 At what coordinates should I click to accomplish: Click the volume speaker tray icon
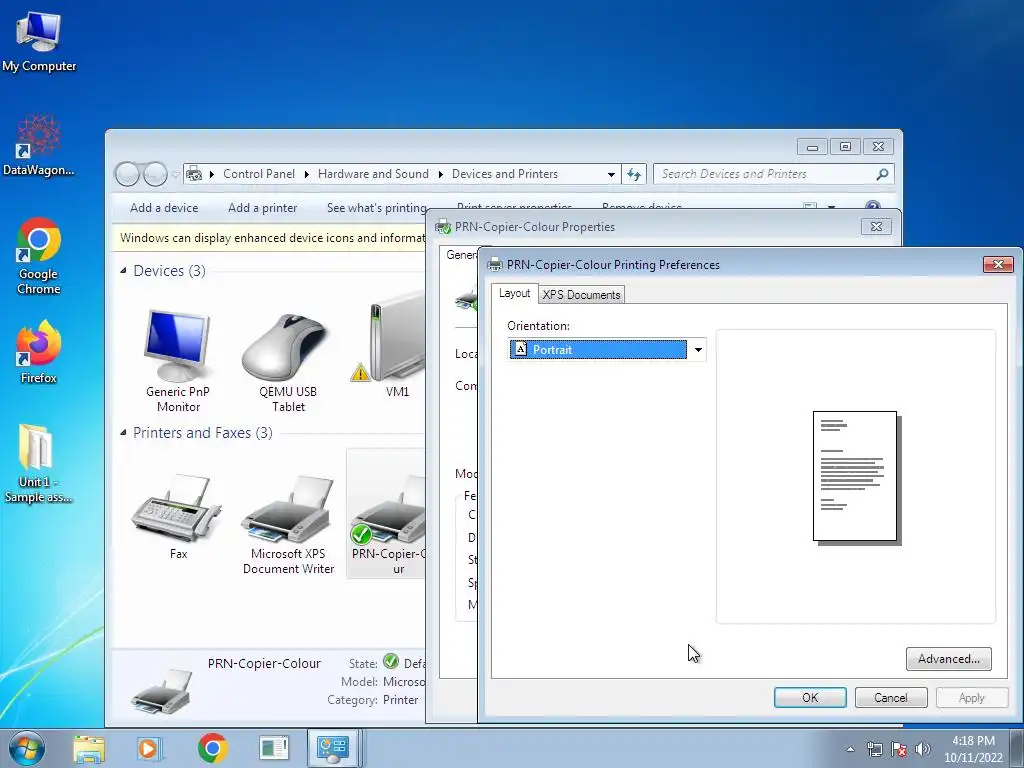(923, 749)
